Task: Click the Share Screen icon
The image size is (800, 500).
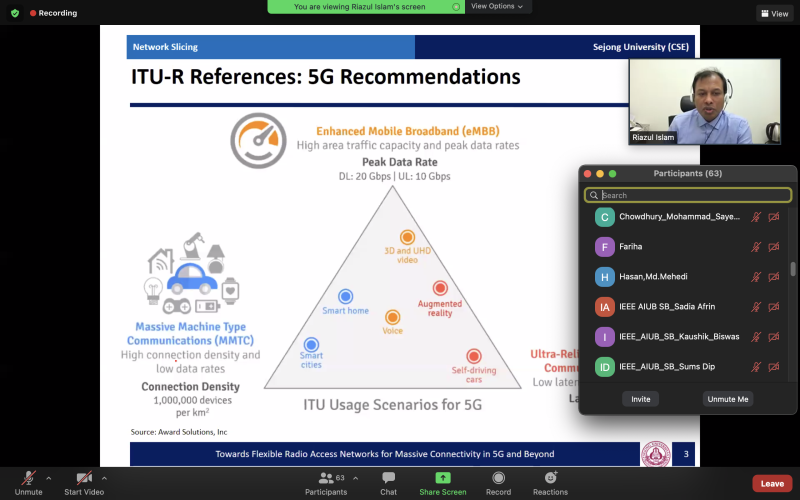Action: 442,479
